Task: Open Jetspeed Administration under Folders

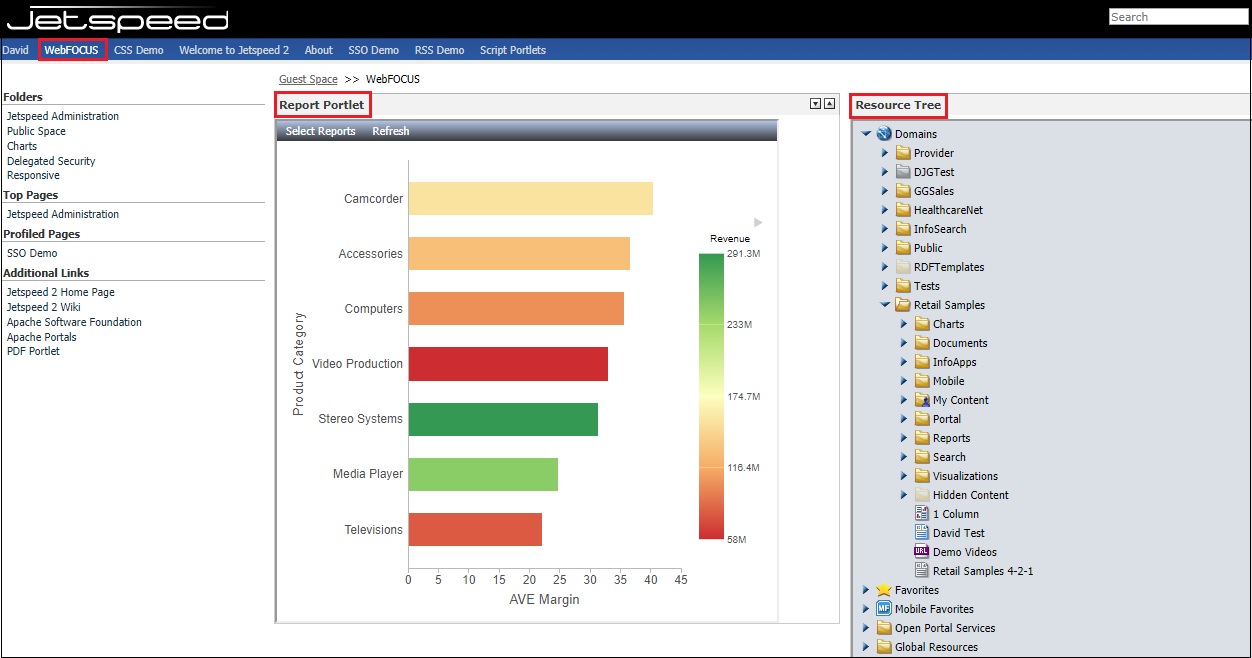Action: tap(63, 116)
